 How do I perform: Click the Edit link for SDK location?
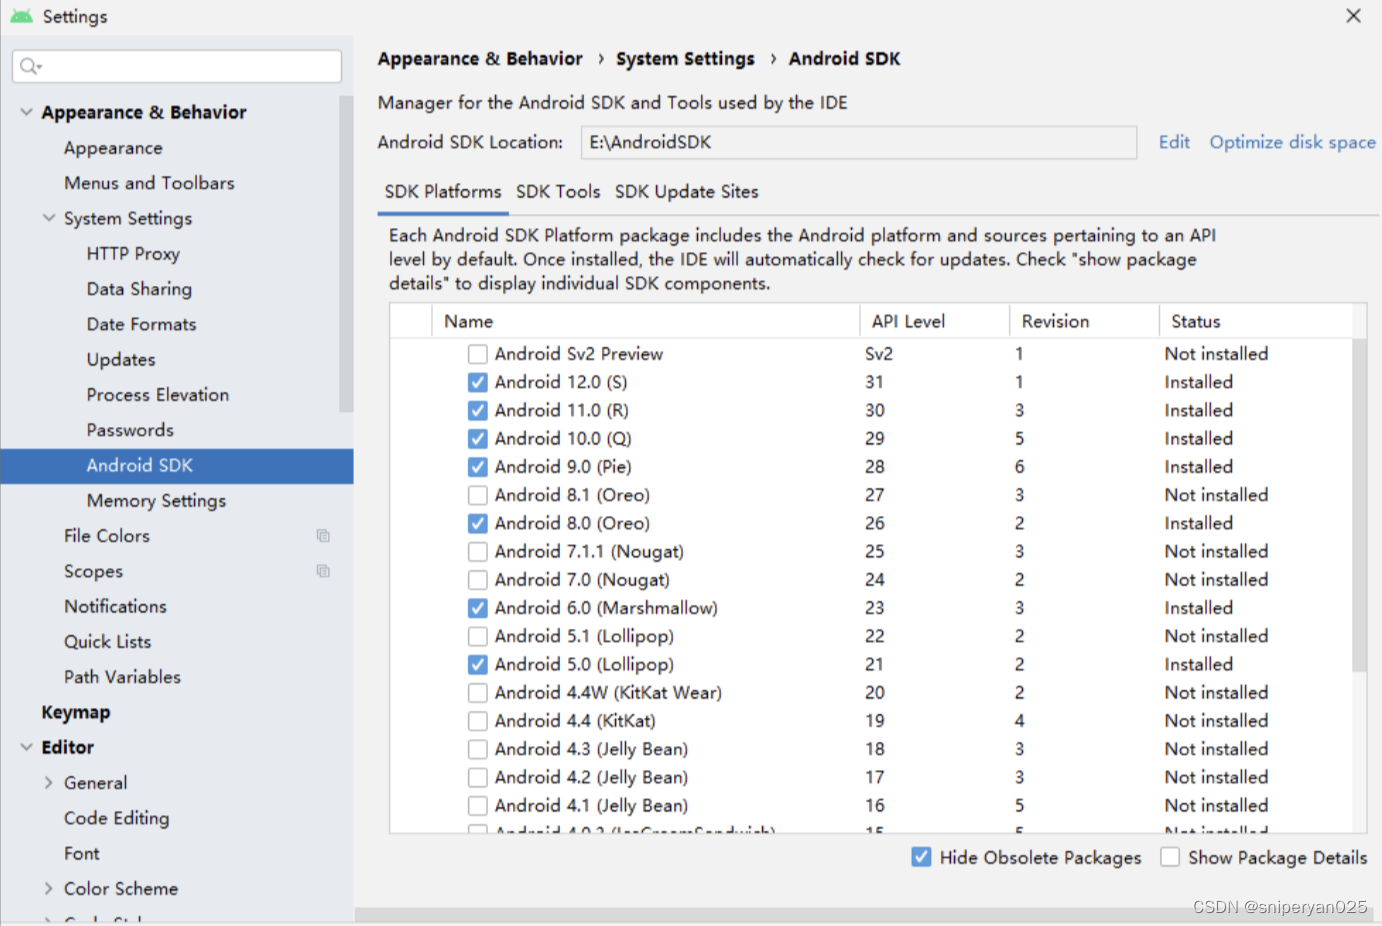(x=1173, y=142)
